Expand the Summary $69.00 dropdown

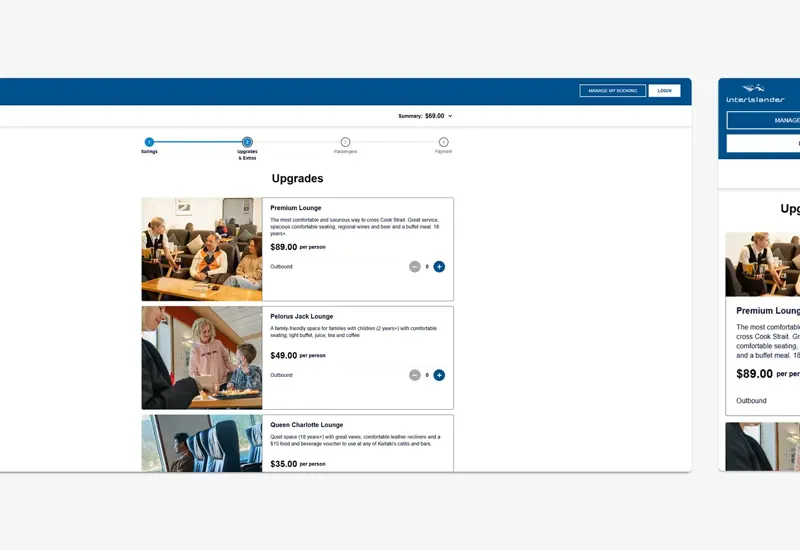(425, 116)
